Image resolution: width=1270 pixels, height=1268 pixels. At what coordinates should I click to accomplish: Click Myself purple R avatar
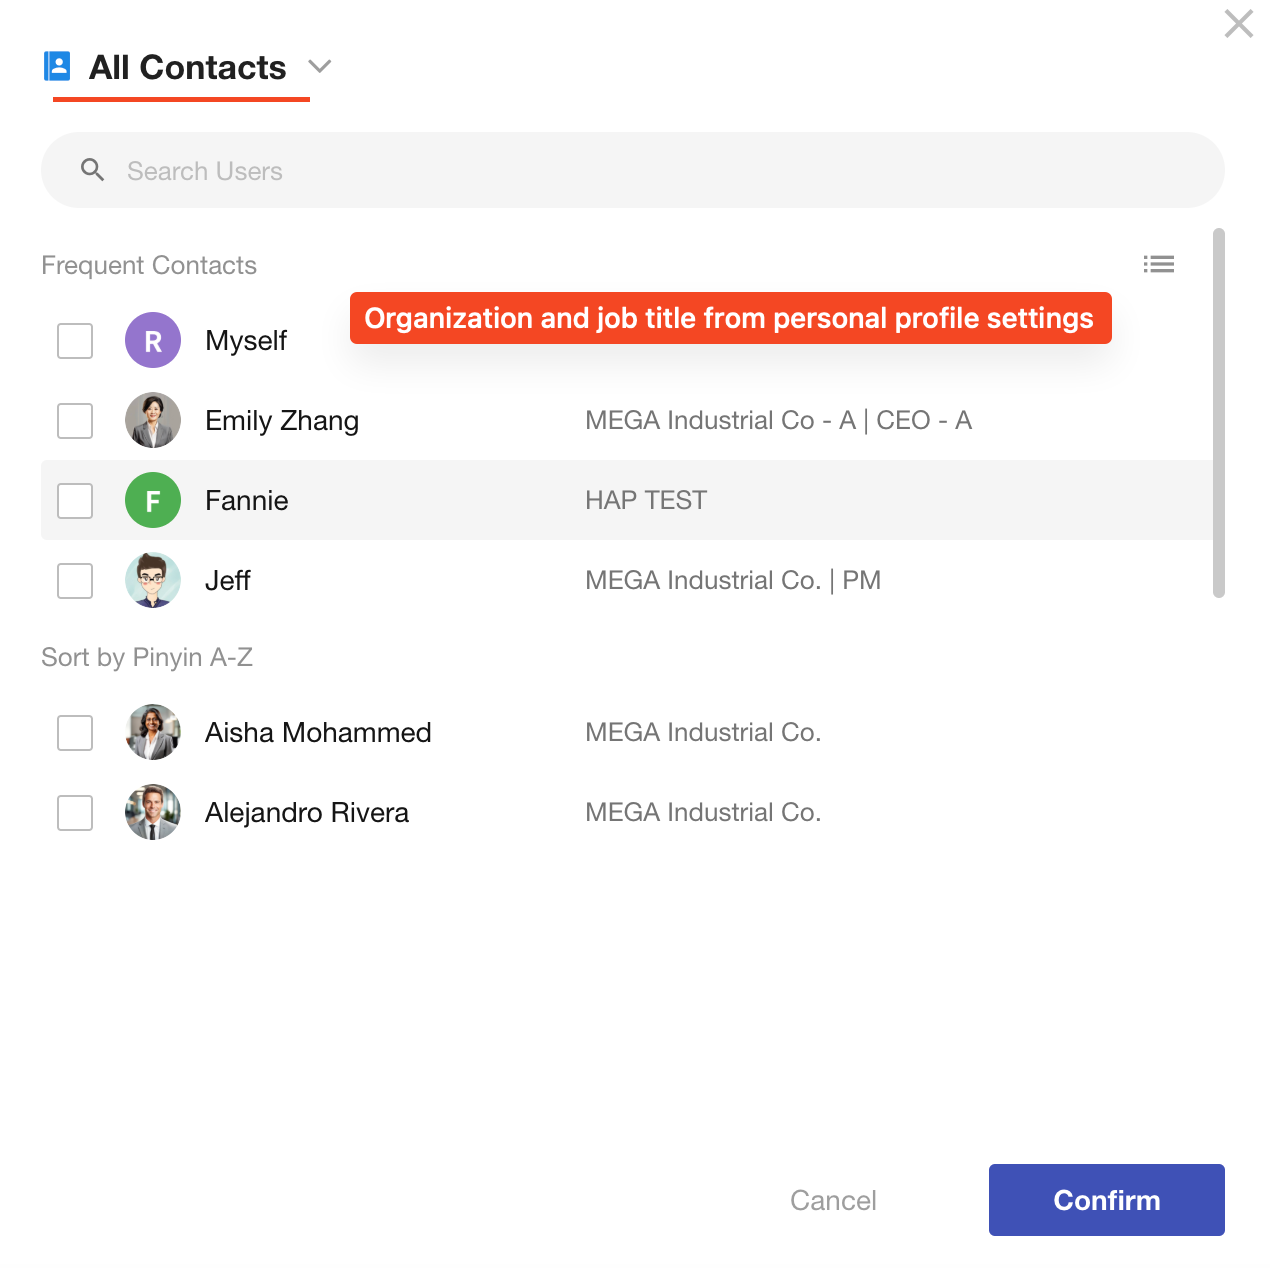153,341
